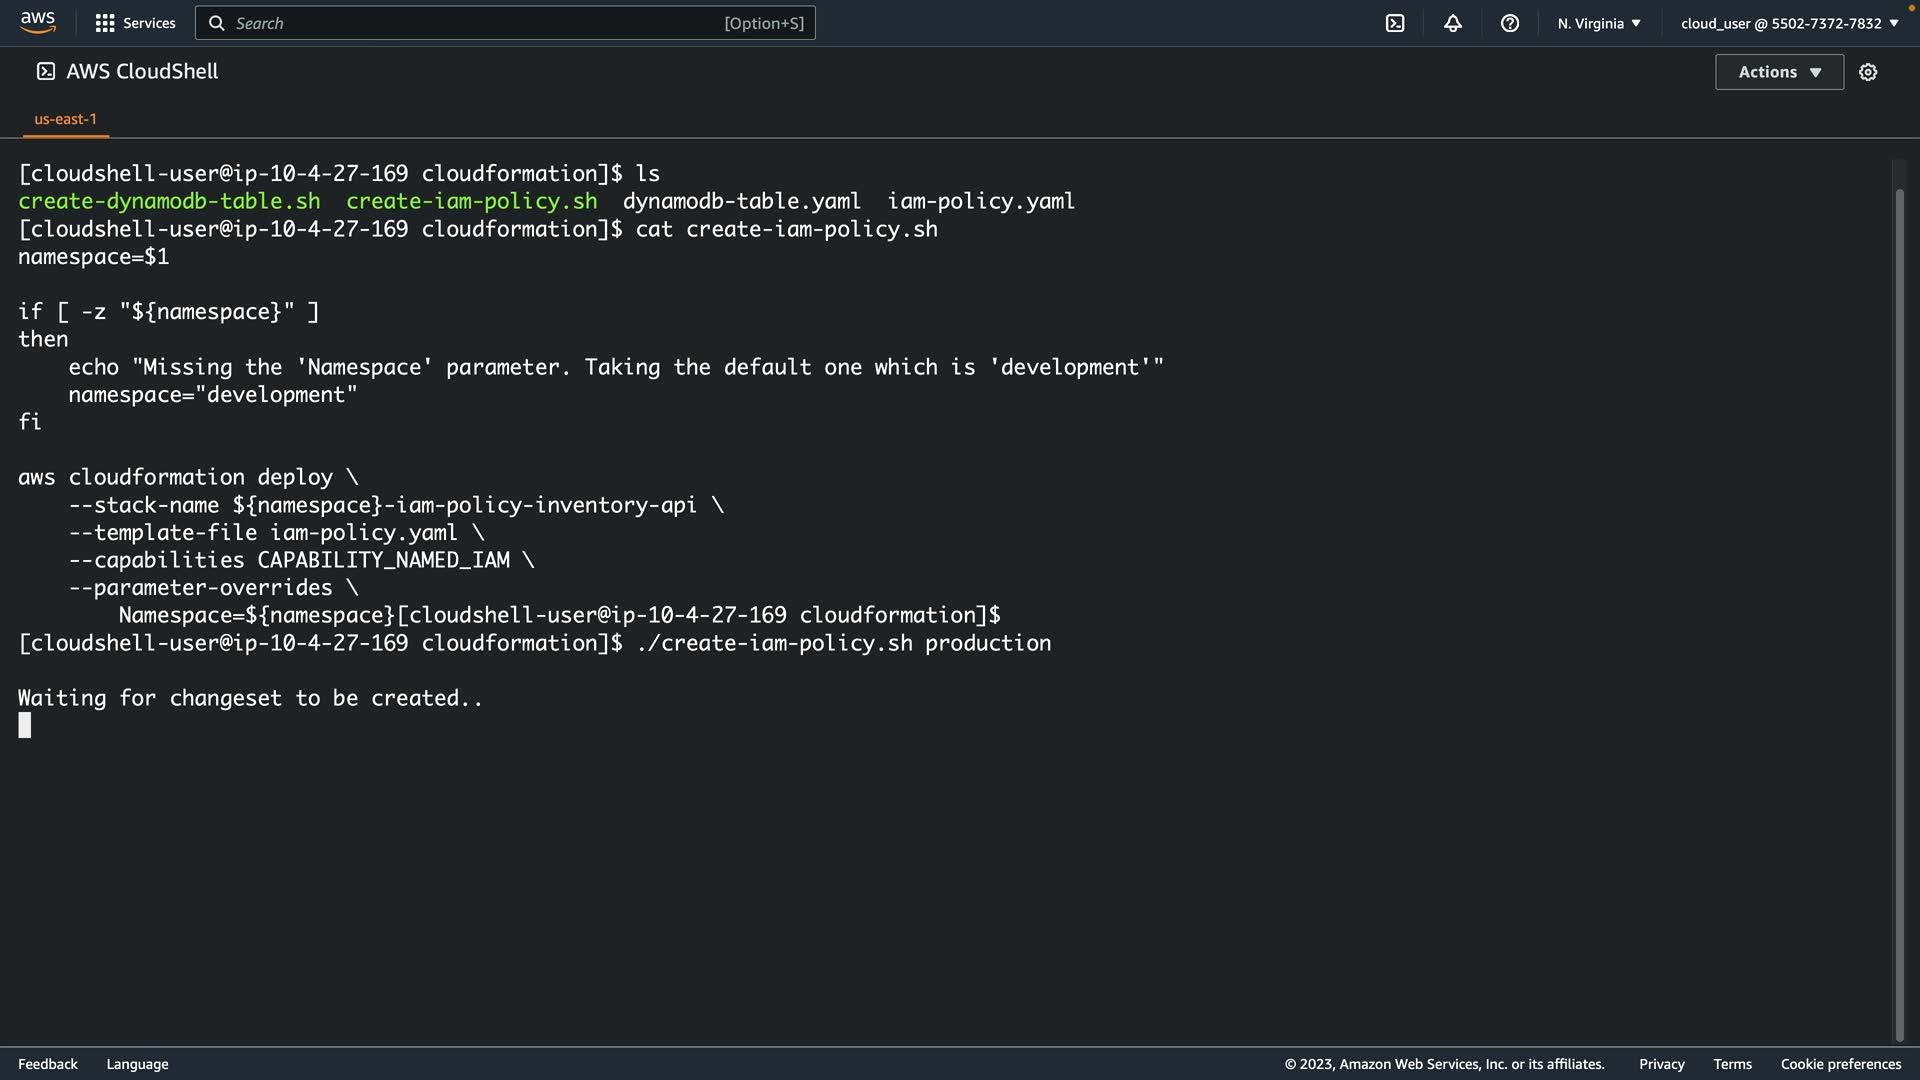Screen dimensions: 1920x1080
Task: Click the CloudShell terminal icon beside title
Action: click(x=46, y=71)
